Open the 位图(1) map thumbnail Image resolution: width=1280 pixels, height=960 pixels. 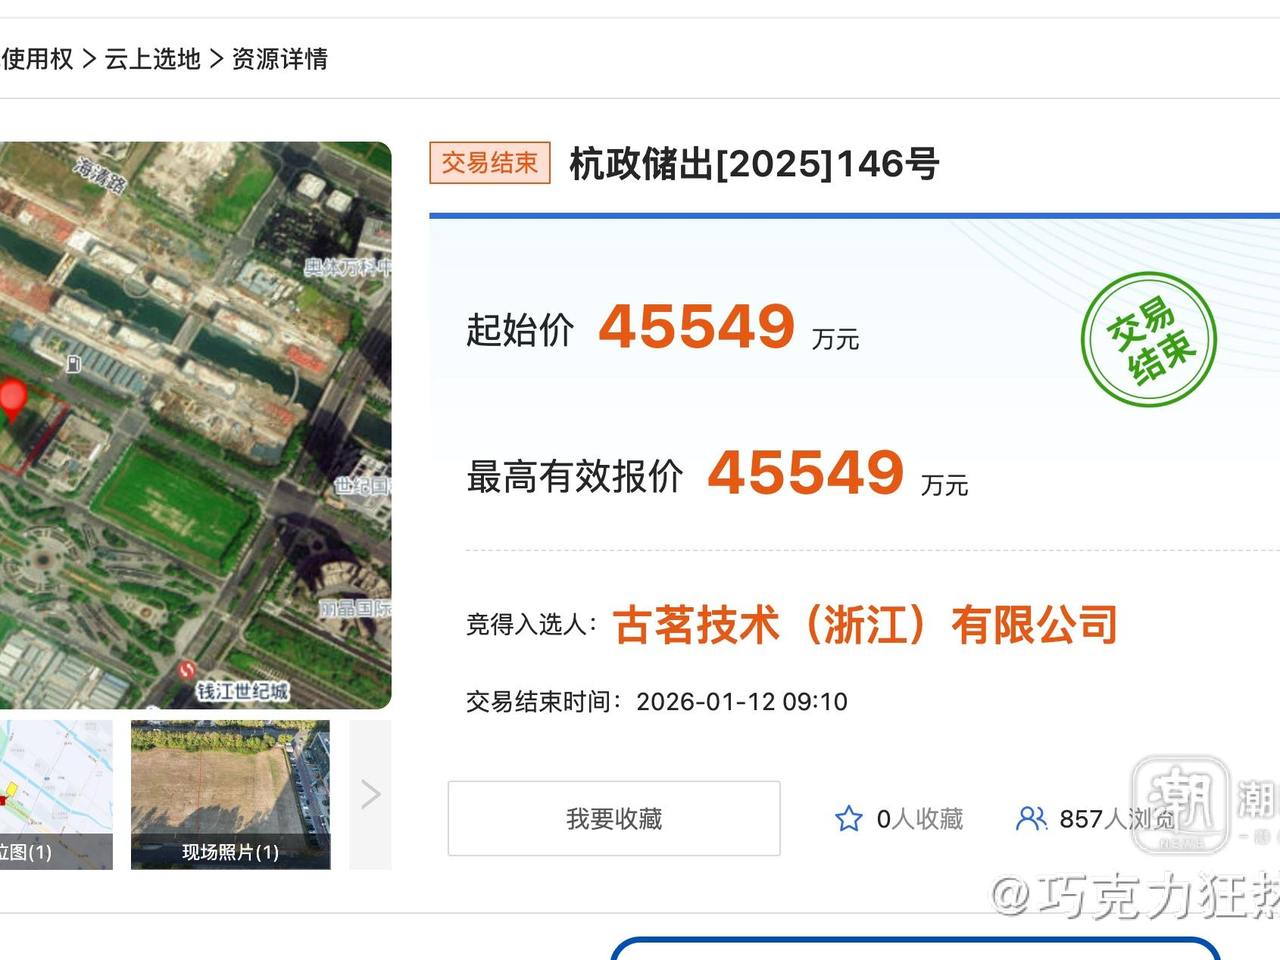(55, 794)
